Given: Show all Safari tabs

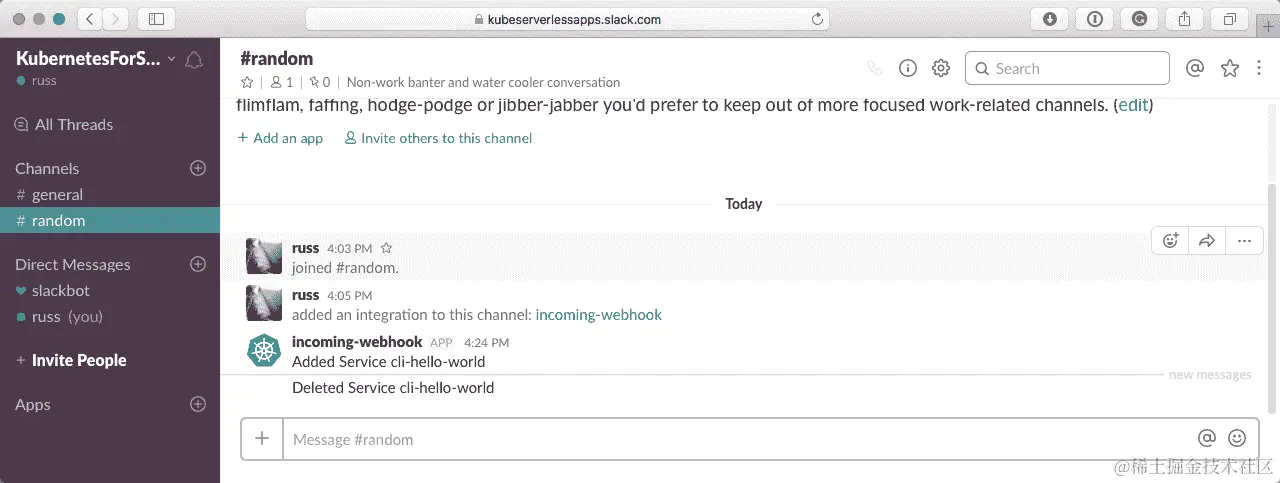Looking at the screenshot, I should [x=1230, y=18].
